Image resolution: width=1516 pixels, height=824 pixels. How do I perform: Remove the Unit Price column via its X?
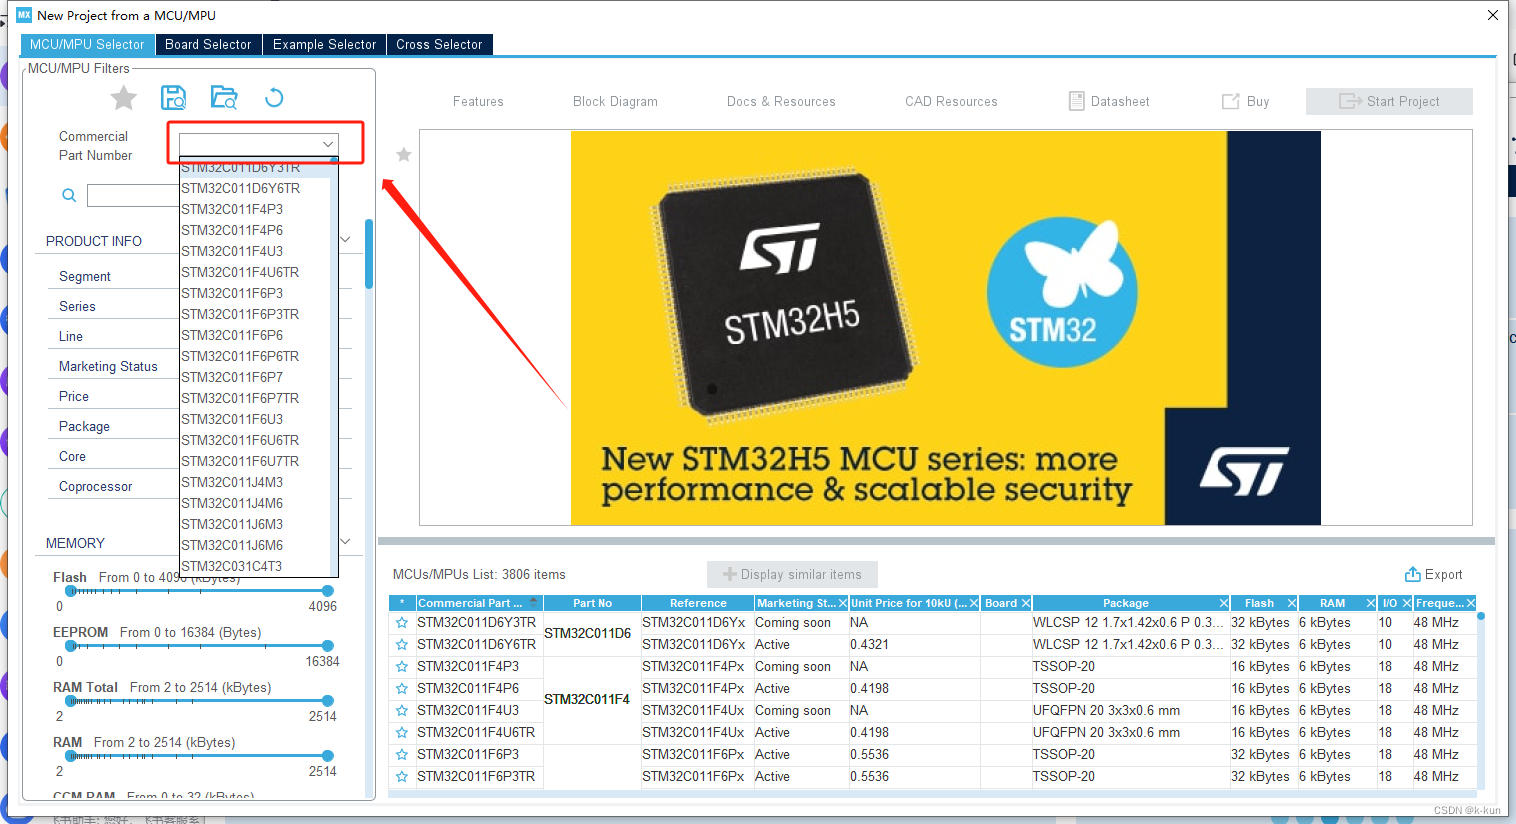point(974,603)
